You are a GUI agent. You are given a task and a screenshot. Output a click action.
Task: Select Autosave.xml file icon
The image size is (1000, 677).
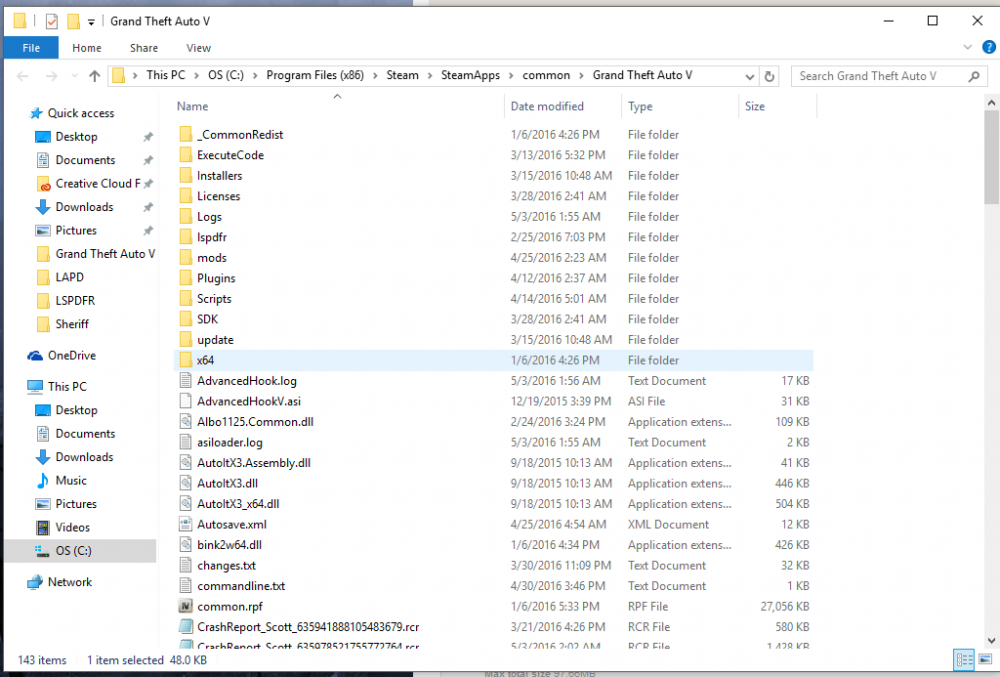coord(186,525)
